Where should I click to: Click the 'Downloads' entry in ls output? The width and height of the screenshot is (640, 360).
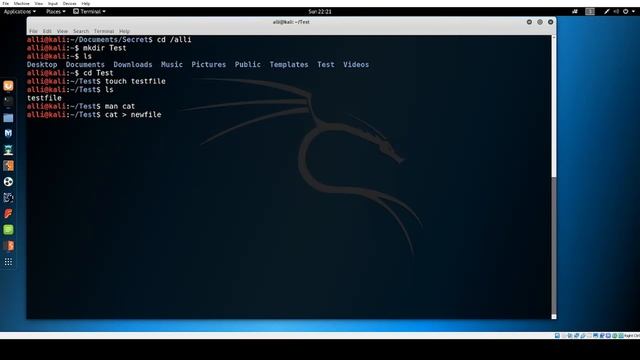pos(133,64)
